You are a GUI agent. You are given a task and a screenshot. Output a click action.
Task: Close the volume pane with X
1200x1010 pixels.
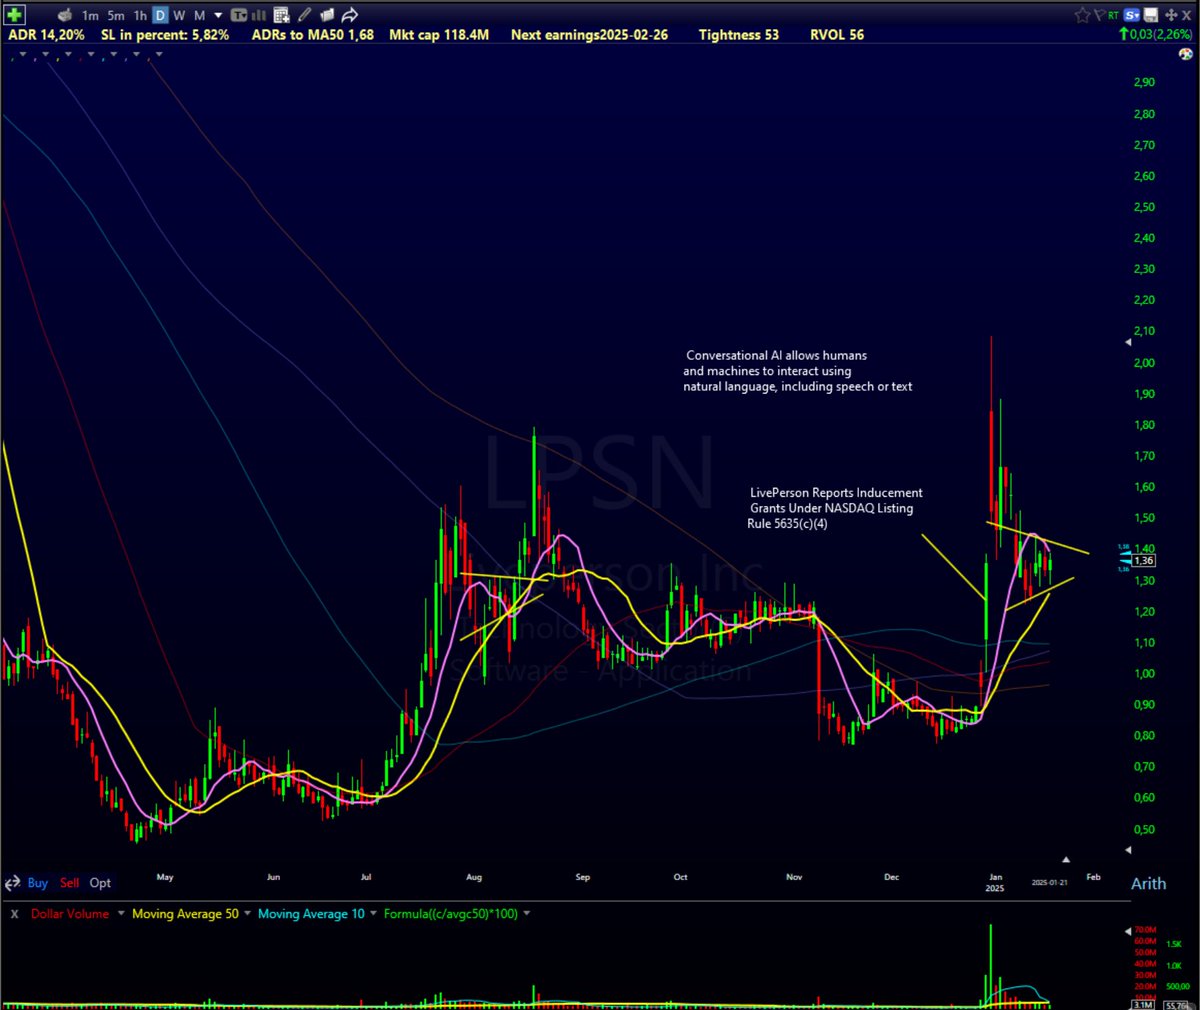coord(15,914)
